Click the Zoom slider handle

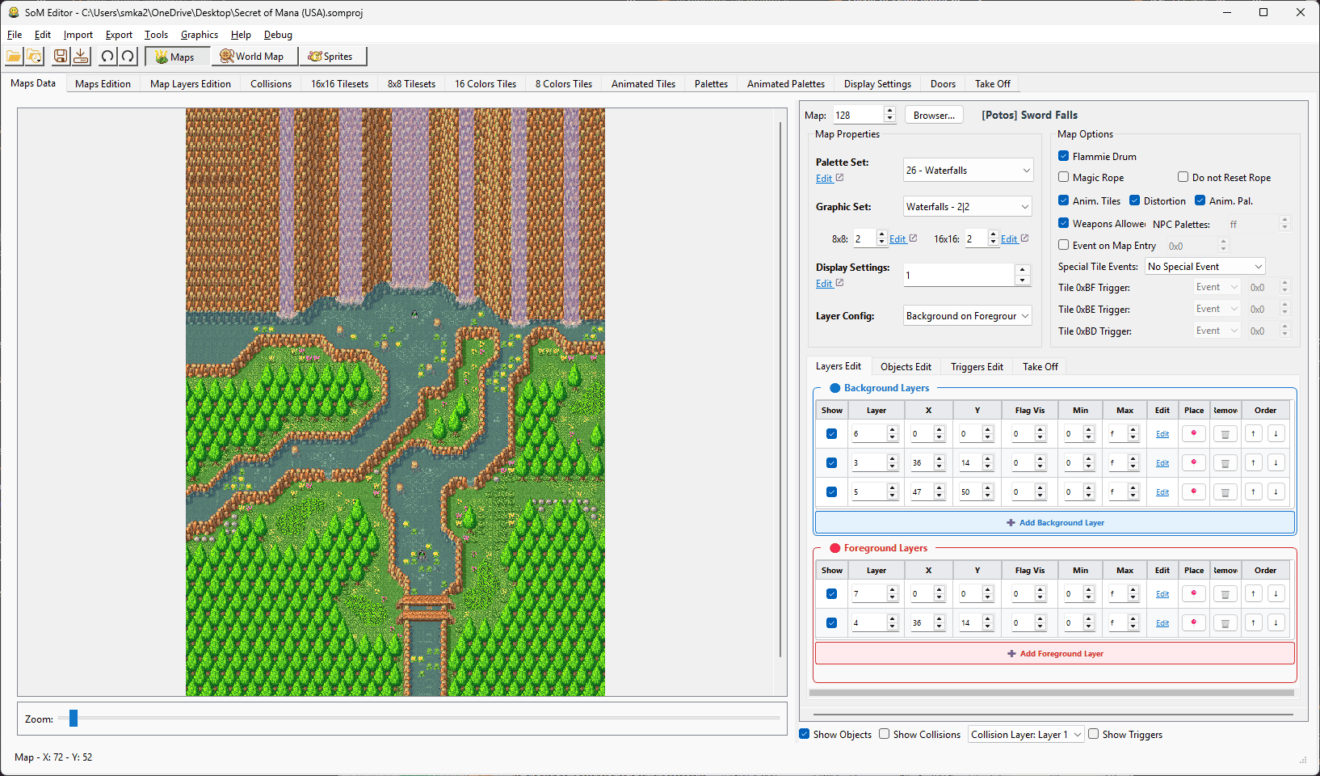73,718
